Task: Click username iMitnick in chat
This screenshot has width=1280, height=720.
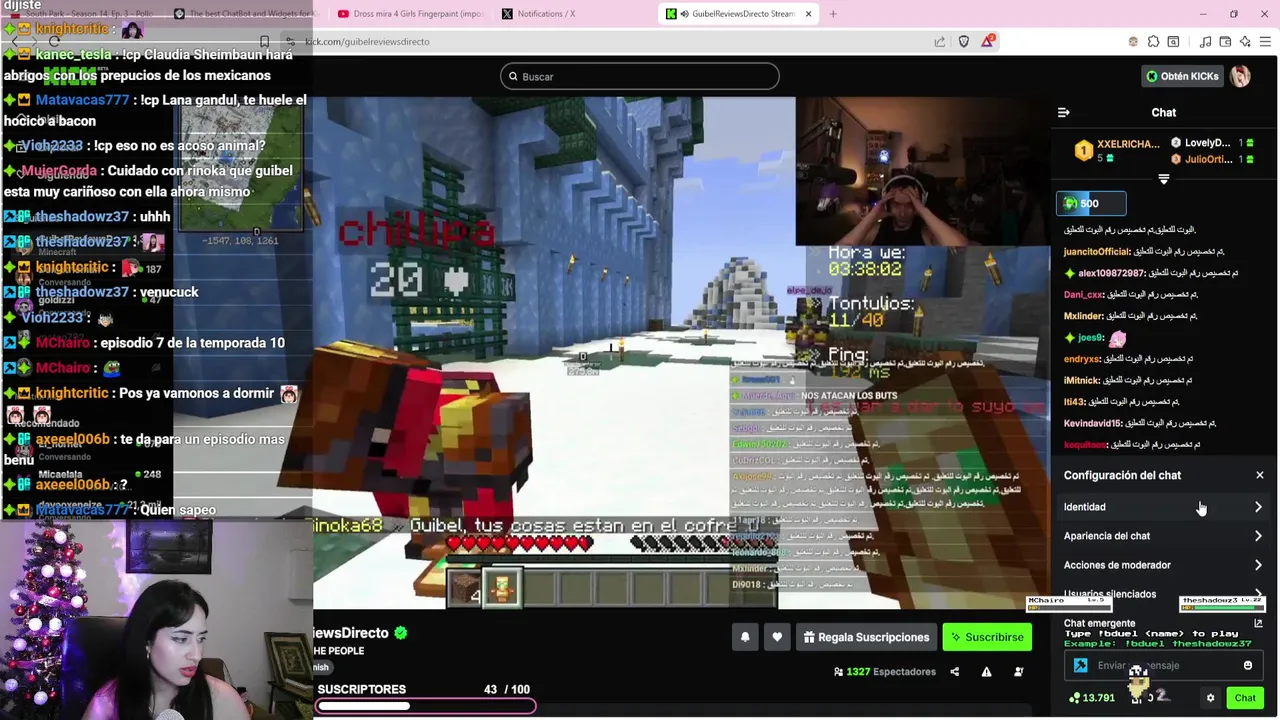Action: click(x=1081, y=381)
